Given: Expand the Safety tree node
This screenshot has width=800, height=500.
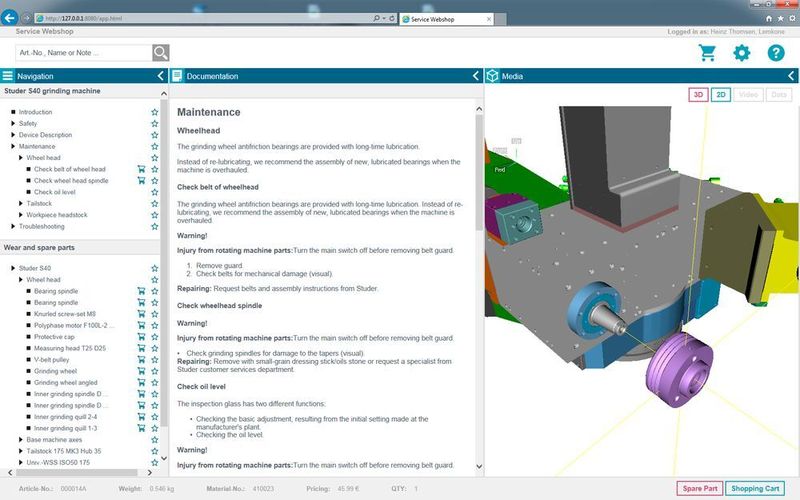Looking at the screenshot, I should 13,124.
